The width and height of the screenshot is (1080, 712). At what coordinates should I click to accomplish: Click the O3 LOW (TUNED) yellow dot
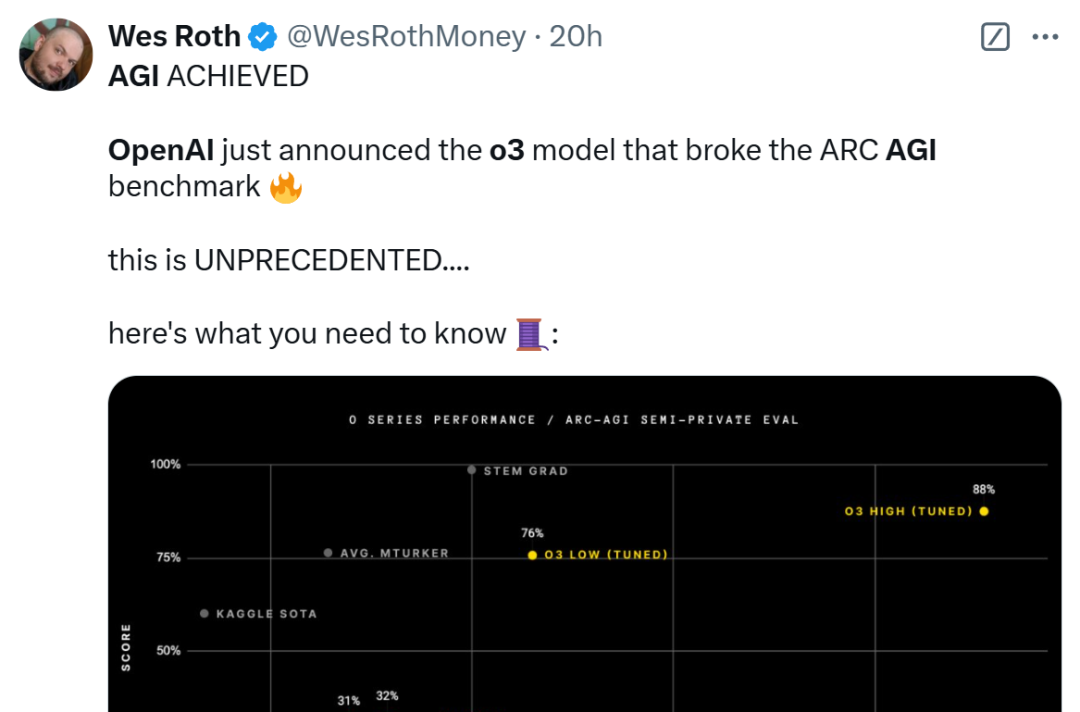(x=532, y=555)
